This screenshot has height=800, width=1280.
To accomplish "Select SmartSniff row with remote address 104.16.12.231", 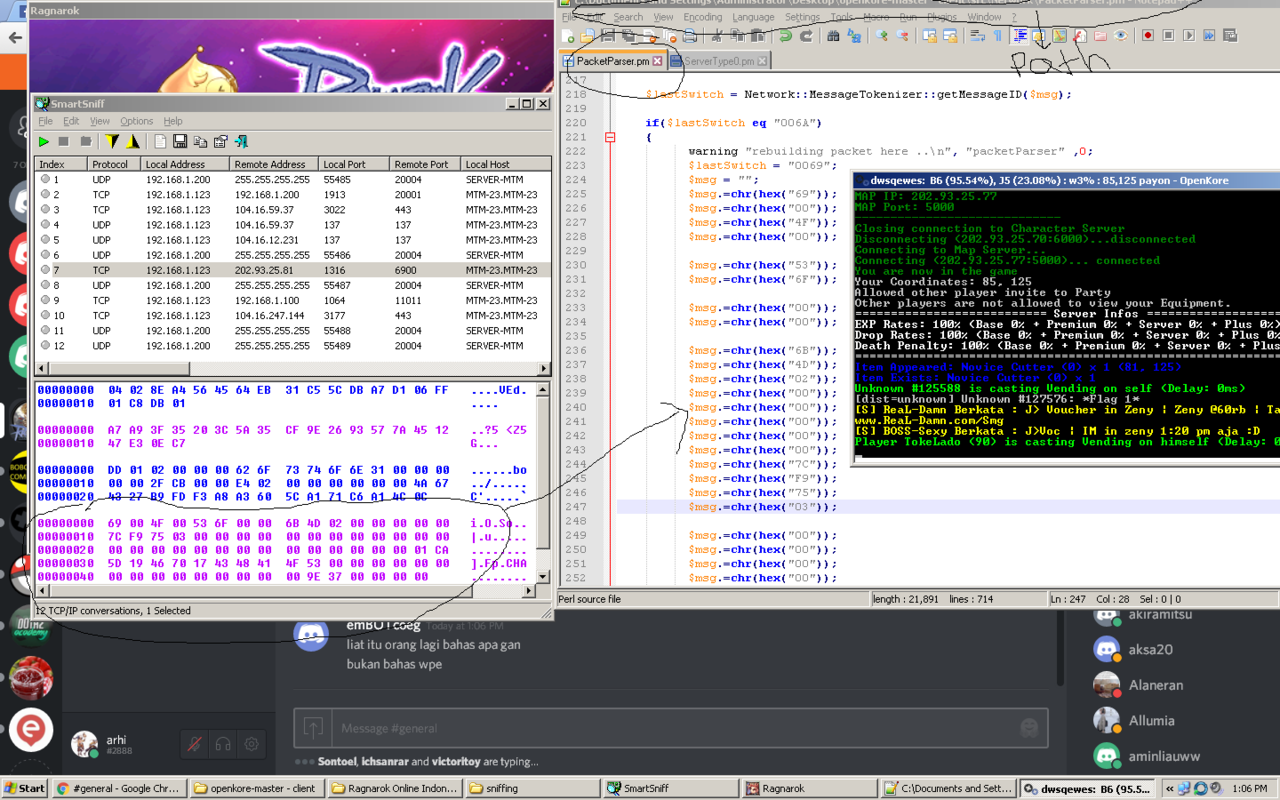I will (x=293, y=240).
